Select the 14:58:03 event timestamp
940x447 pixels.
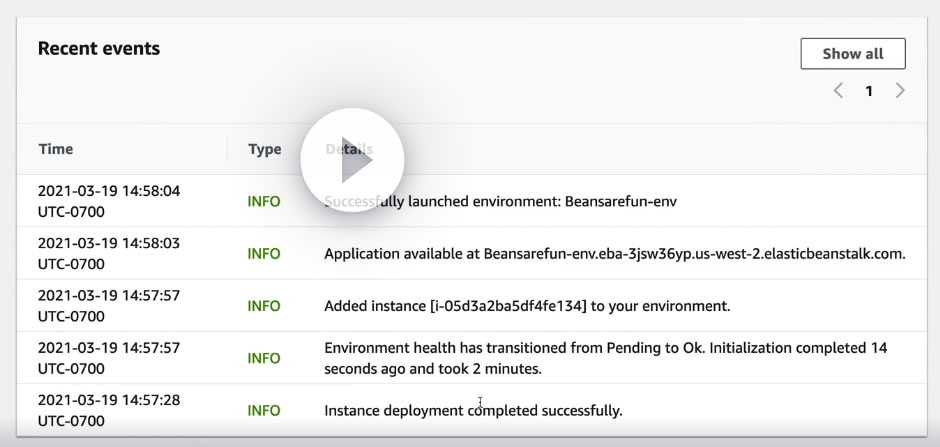point(109,253)
